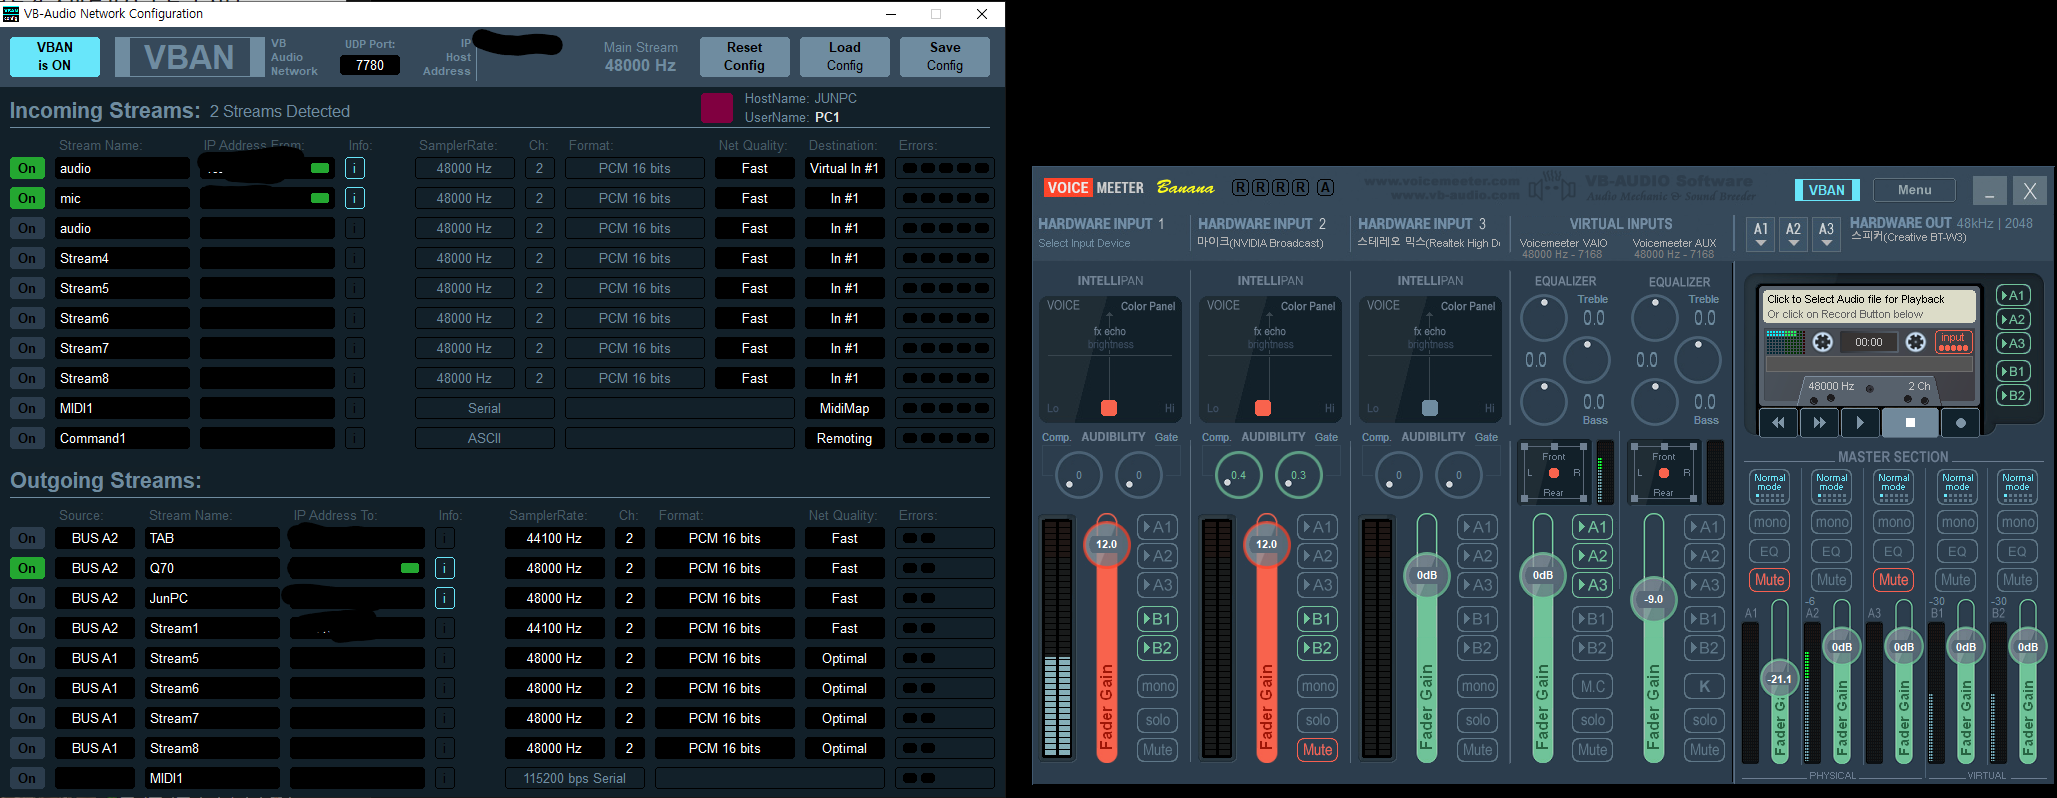This screenshot has height=798, width=2057.
Task: Open info for outgoing JunPC stream
Action: 444,598
